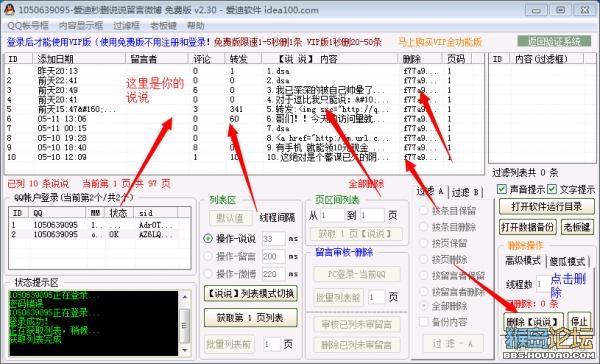Click the 线程数 input field
Screen dimensions: 600x364
(542, 284)
